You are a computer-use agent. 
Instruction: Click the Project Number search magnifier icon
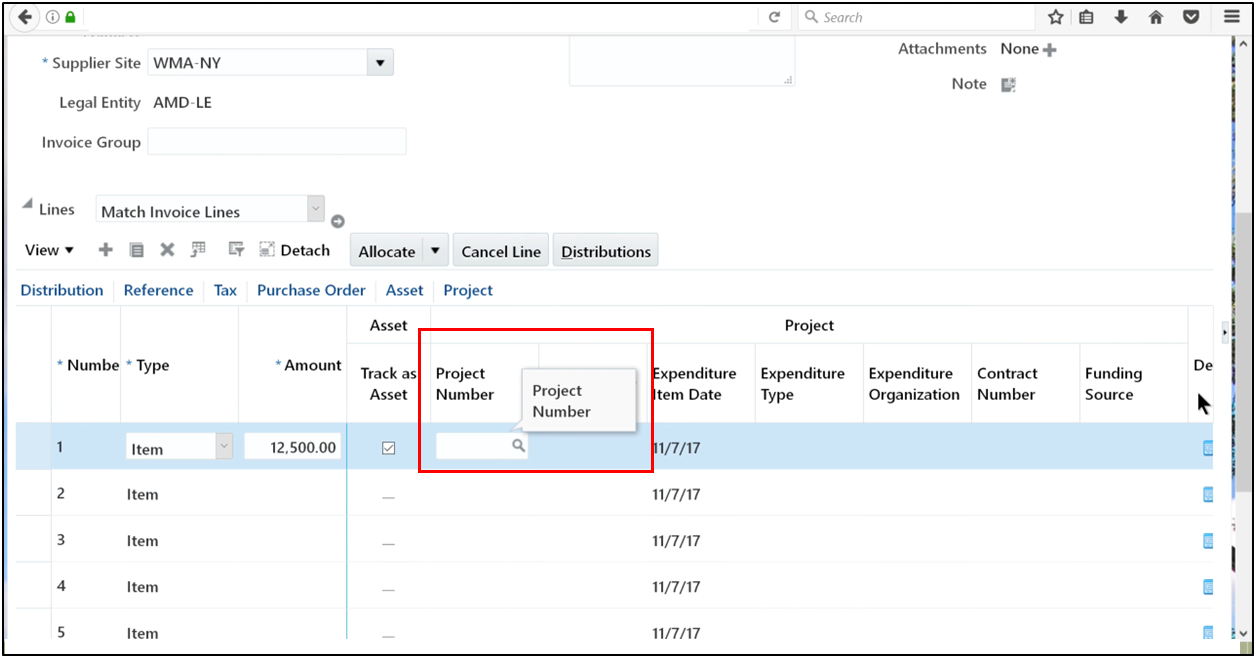518,446
